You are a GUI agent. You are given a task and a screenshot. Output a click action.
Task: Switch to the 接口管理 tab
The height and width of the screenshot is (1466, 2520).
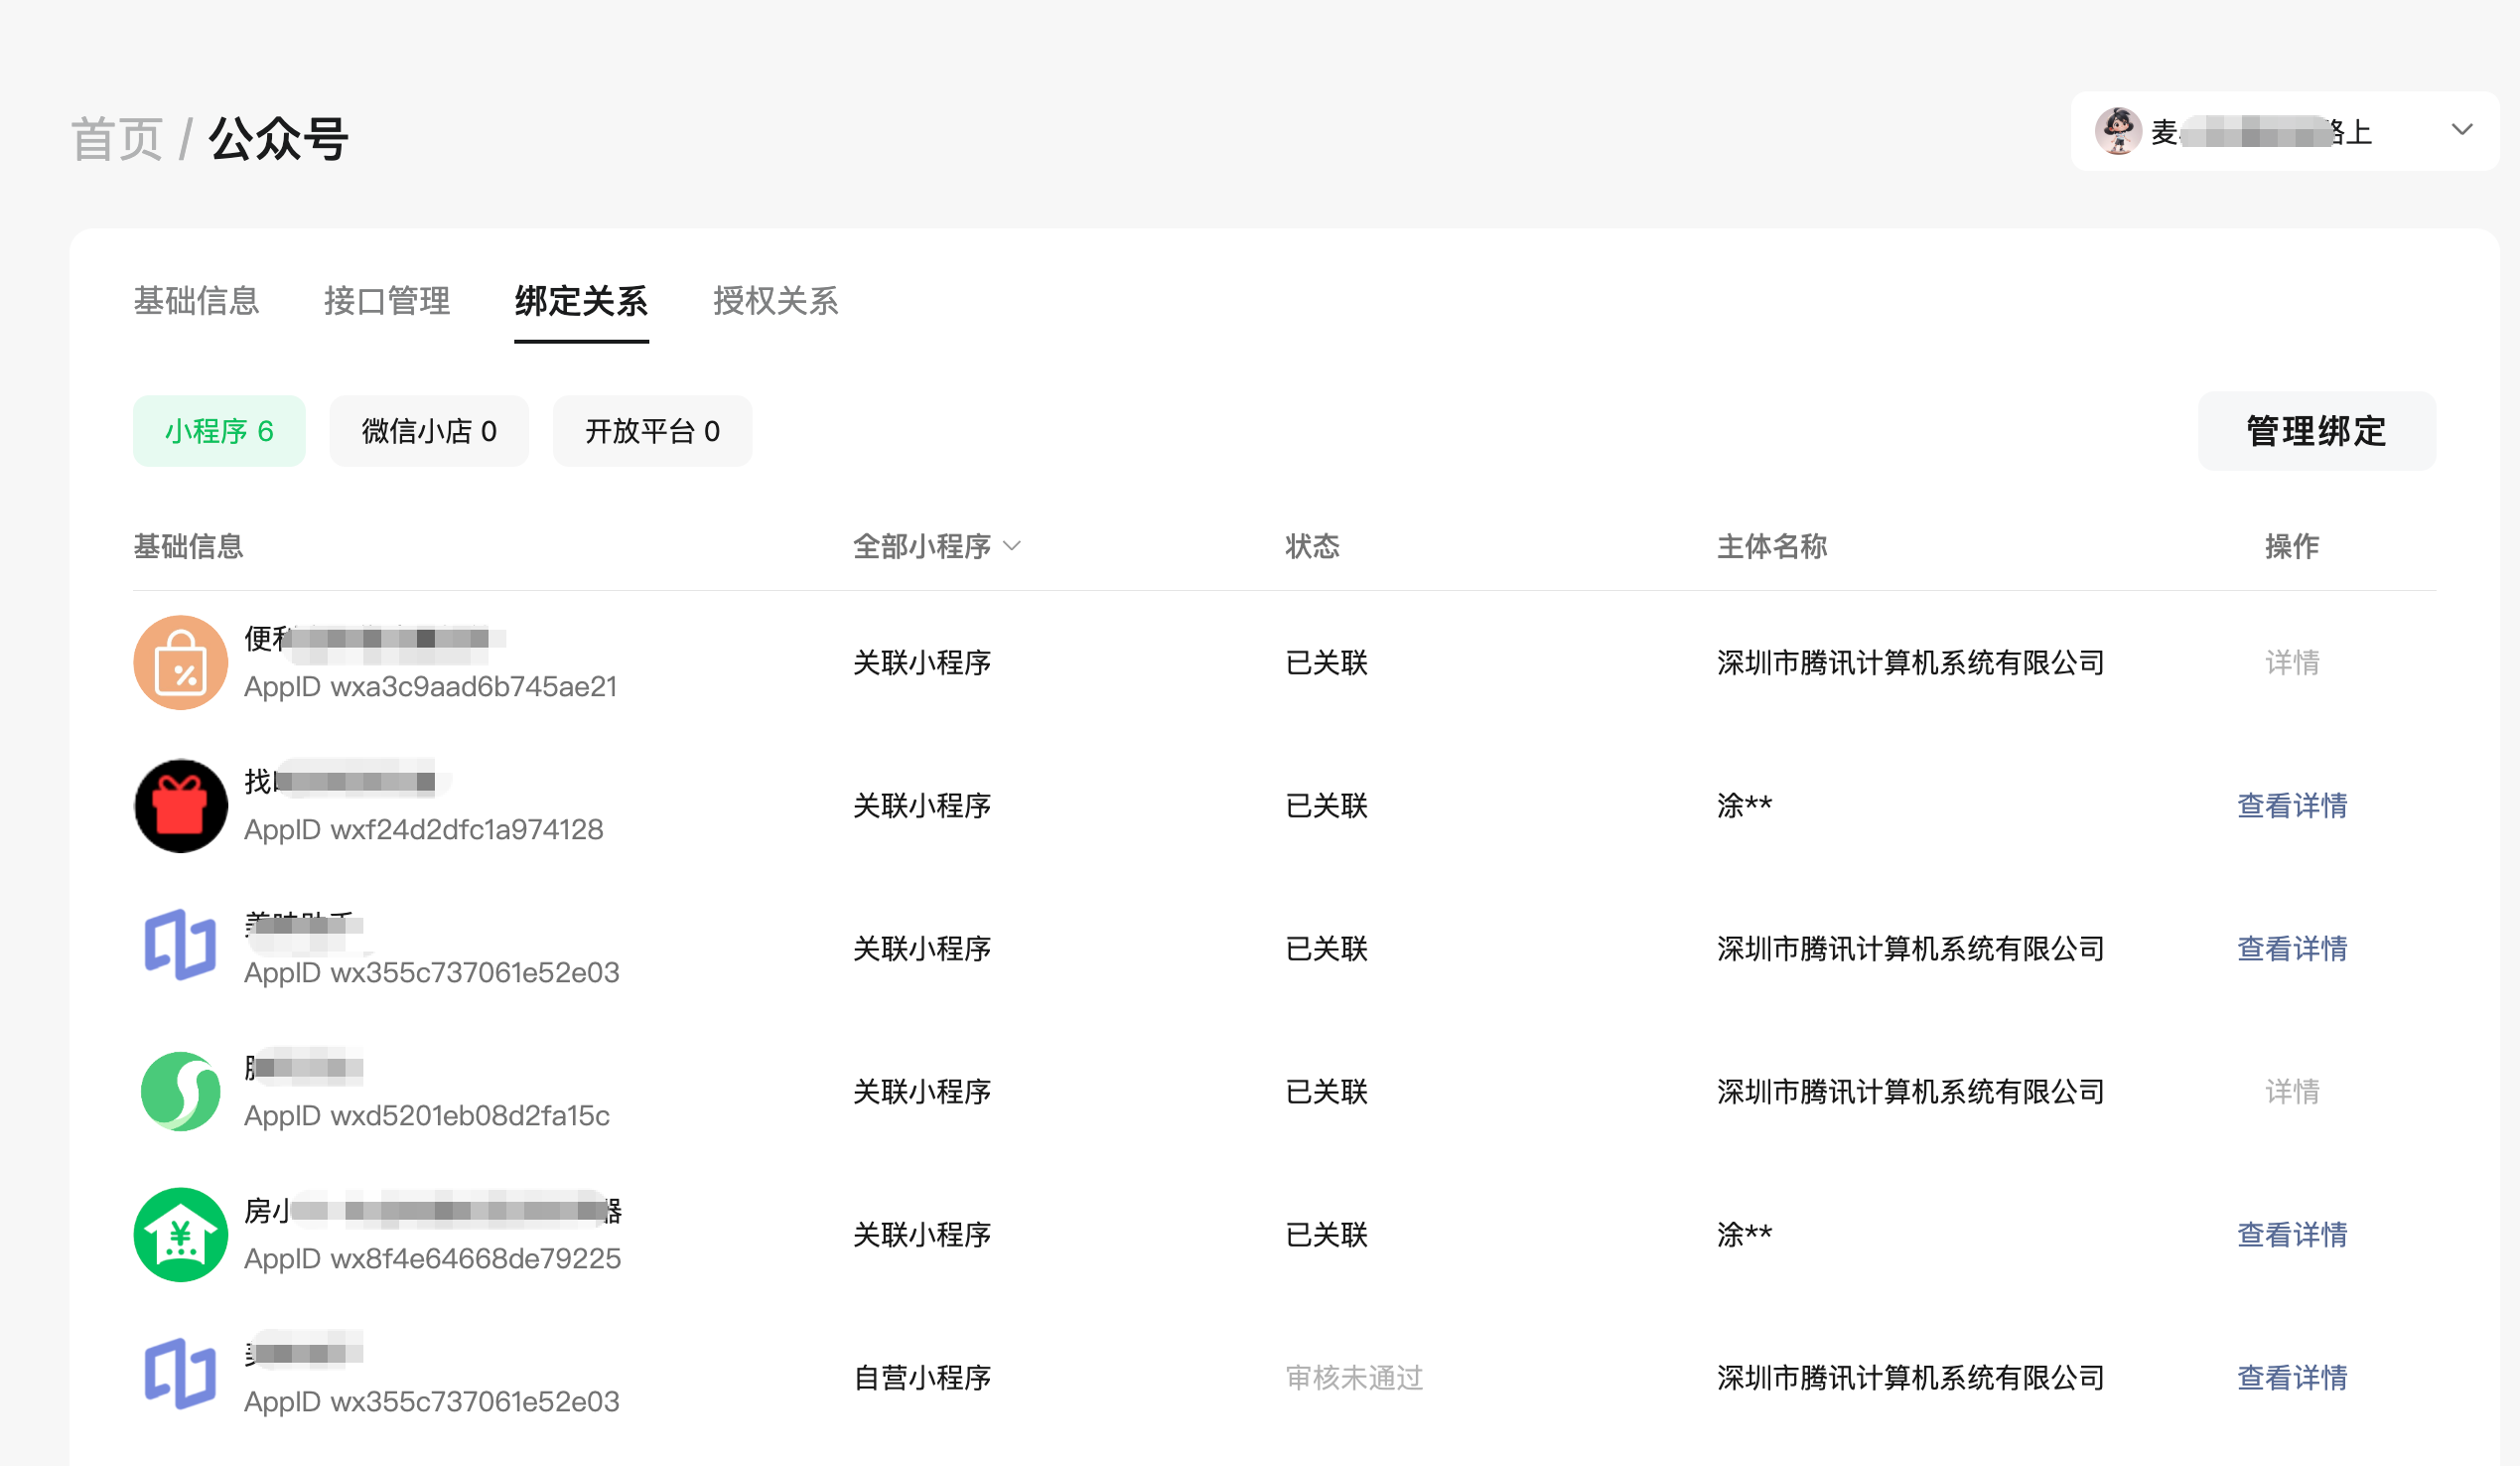(386, 301)
